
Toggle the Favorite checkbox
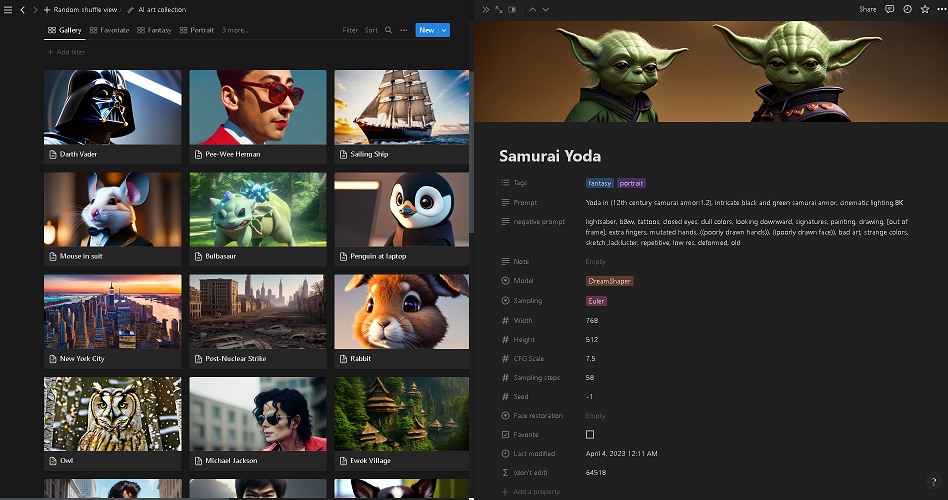click(590, 435)
